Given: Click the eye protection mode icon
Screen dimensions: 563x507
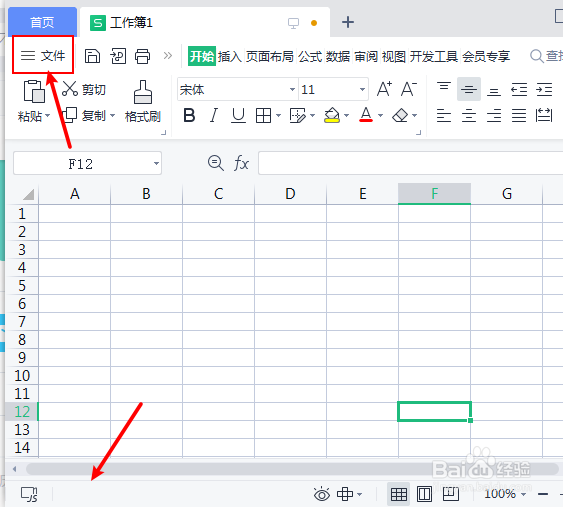Looking at the screenshot, I should point(322,494).
